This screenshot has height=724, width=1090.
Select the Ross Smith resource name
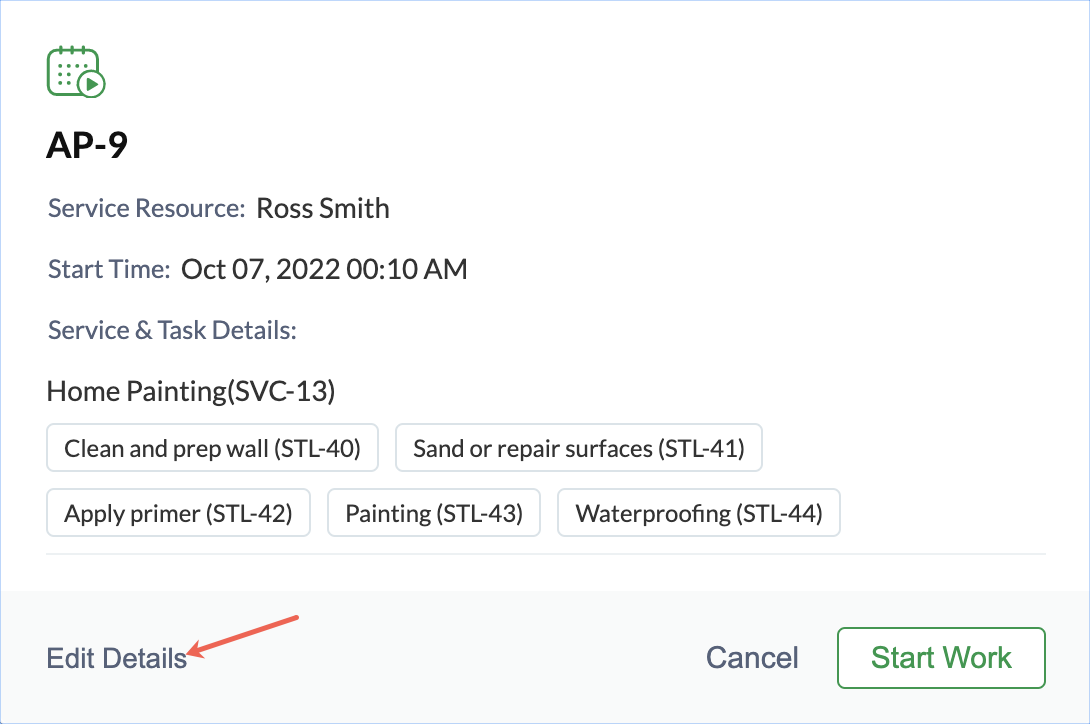coord(323,209)
